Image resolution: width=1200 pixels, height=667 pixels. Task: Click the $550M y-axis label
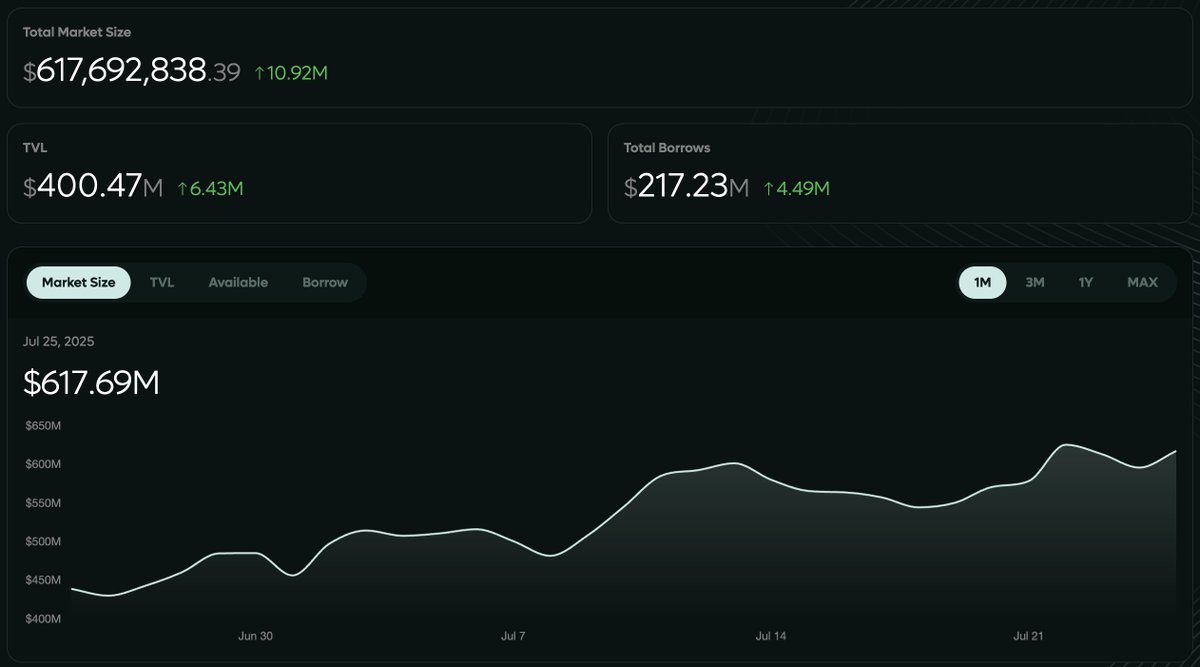[43, 503]
